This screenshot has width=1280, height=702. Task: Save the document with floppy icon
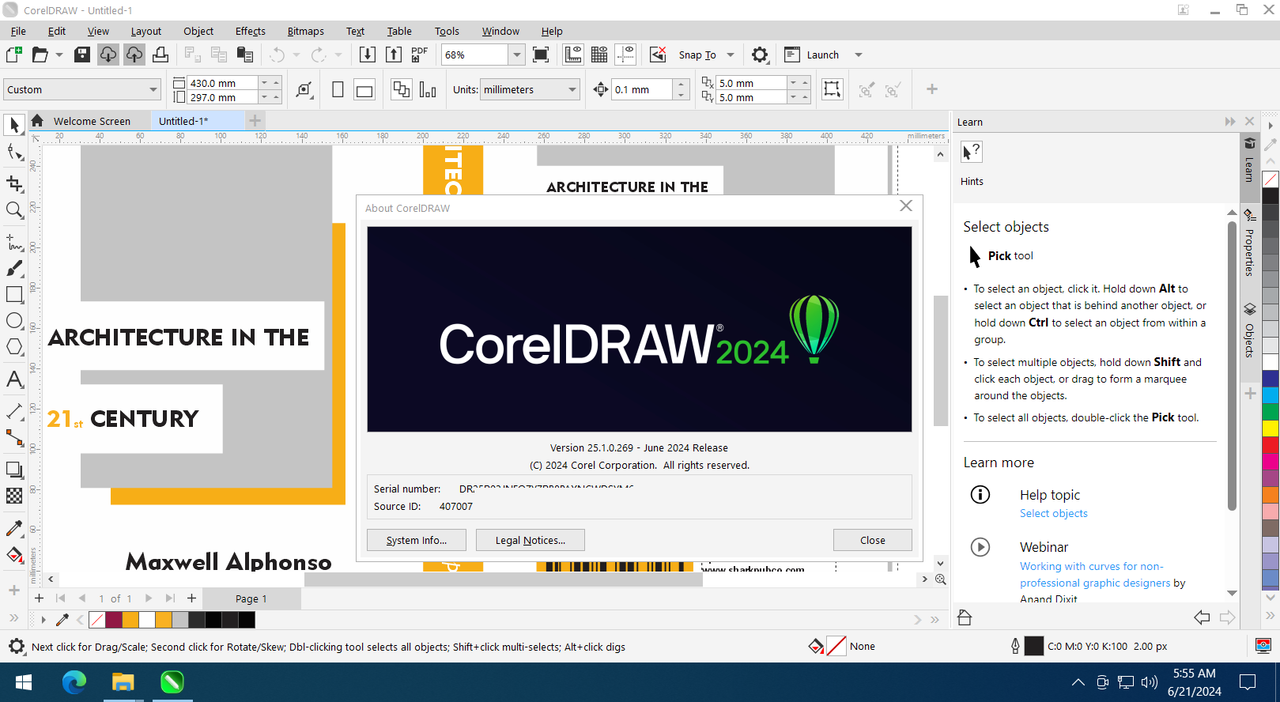(x=82, y=54)
